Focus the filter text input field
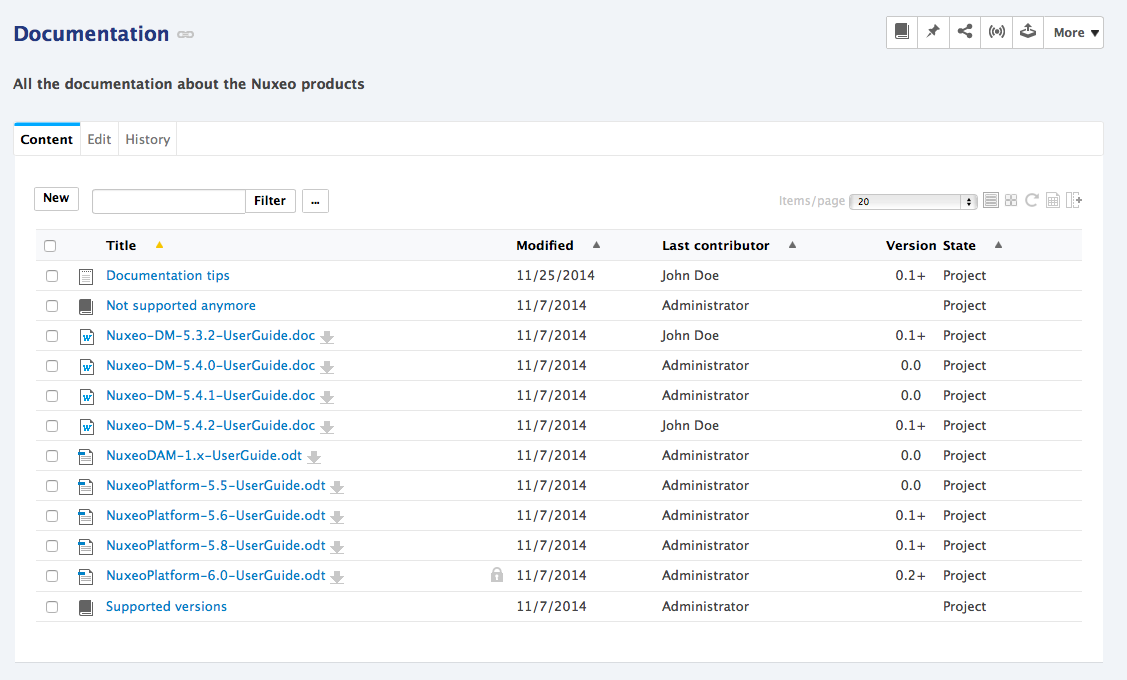 click(x=169, y=201)
